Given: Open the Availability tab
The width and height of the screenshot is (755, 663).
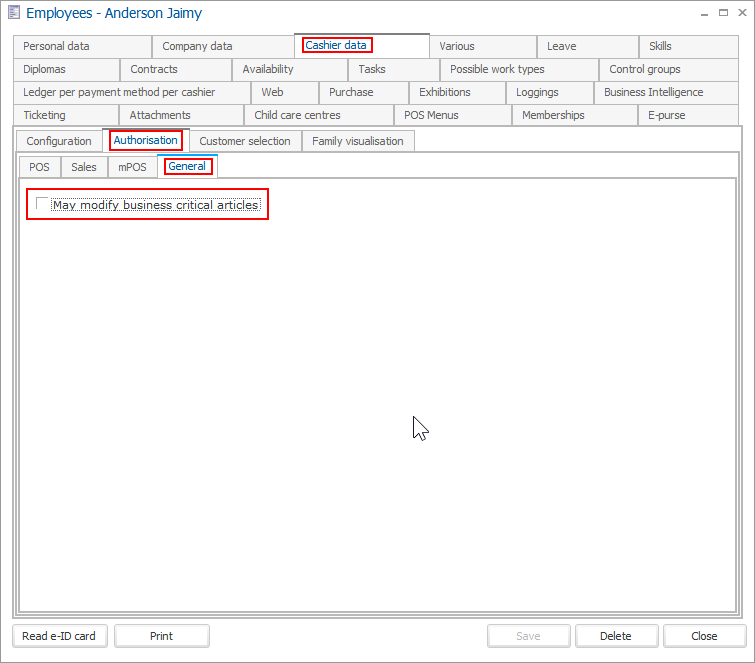Looking at the screenshot, I should pos(268,69).
